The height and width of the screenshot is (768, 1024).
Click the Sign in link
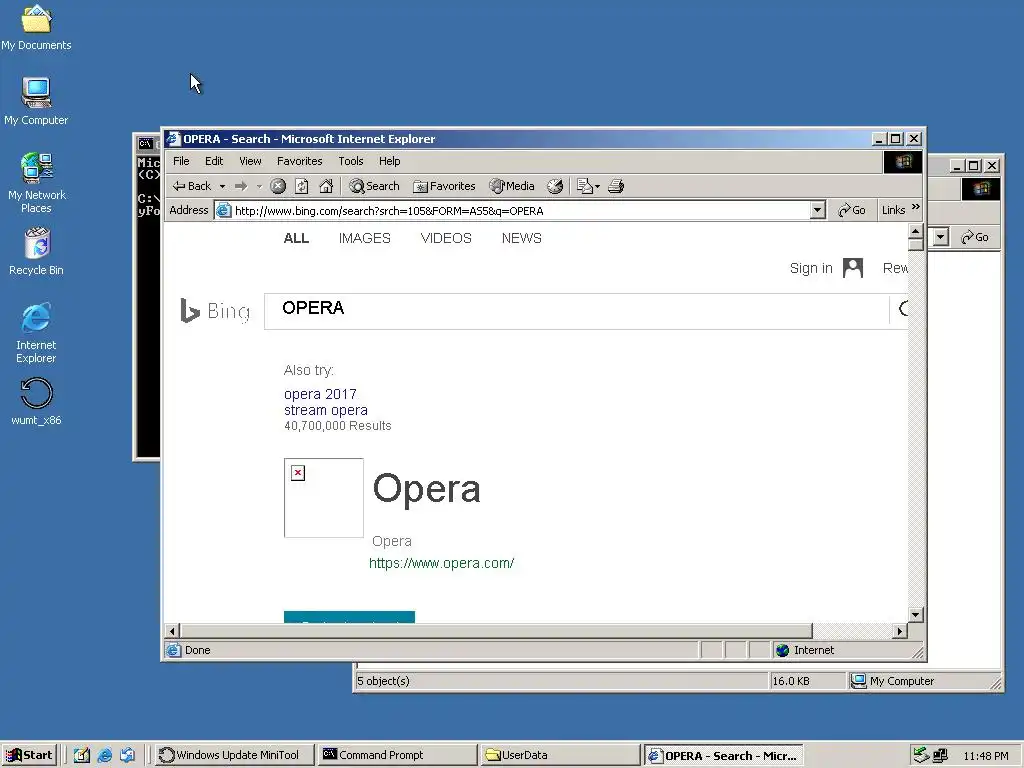pyautogui.click(x=811, y=268)
